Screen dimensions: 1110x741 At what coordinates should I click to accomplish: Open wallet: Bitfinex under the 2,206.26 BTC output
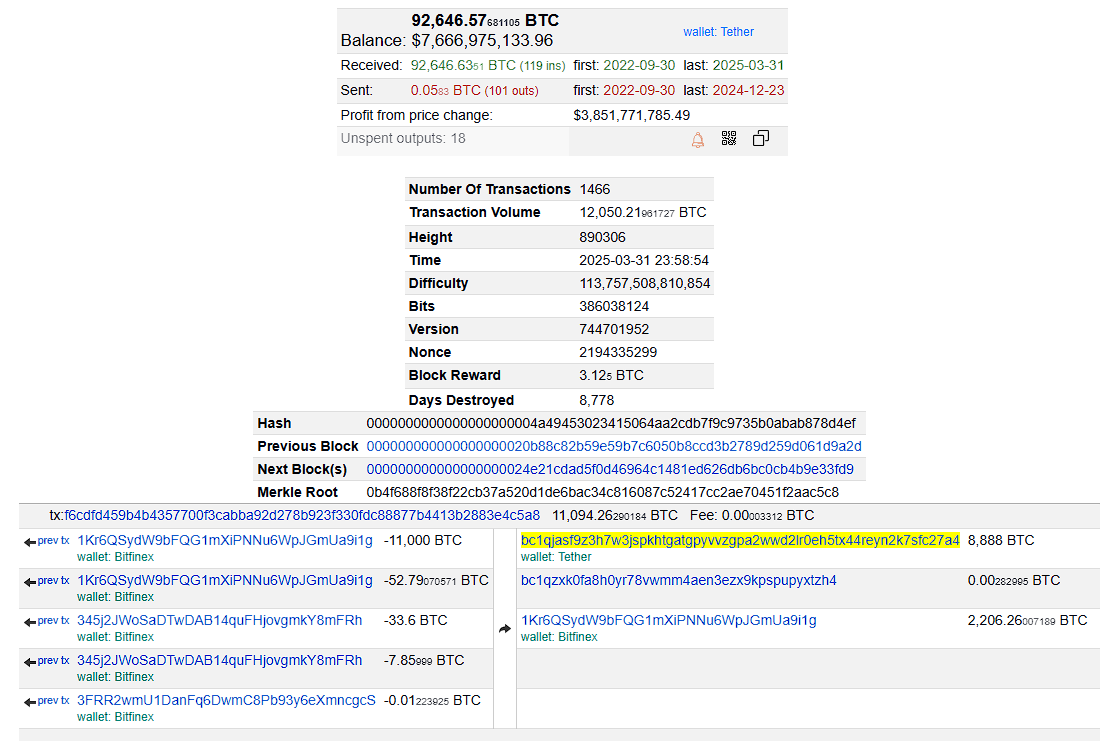[559, 637]
